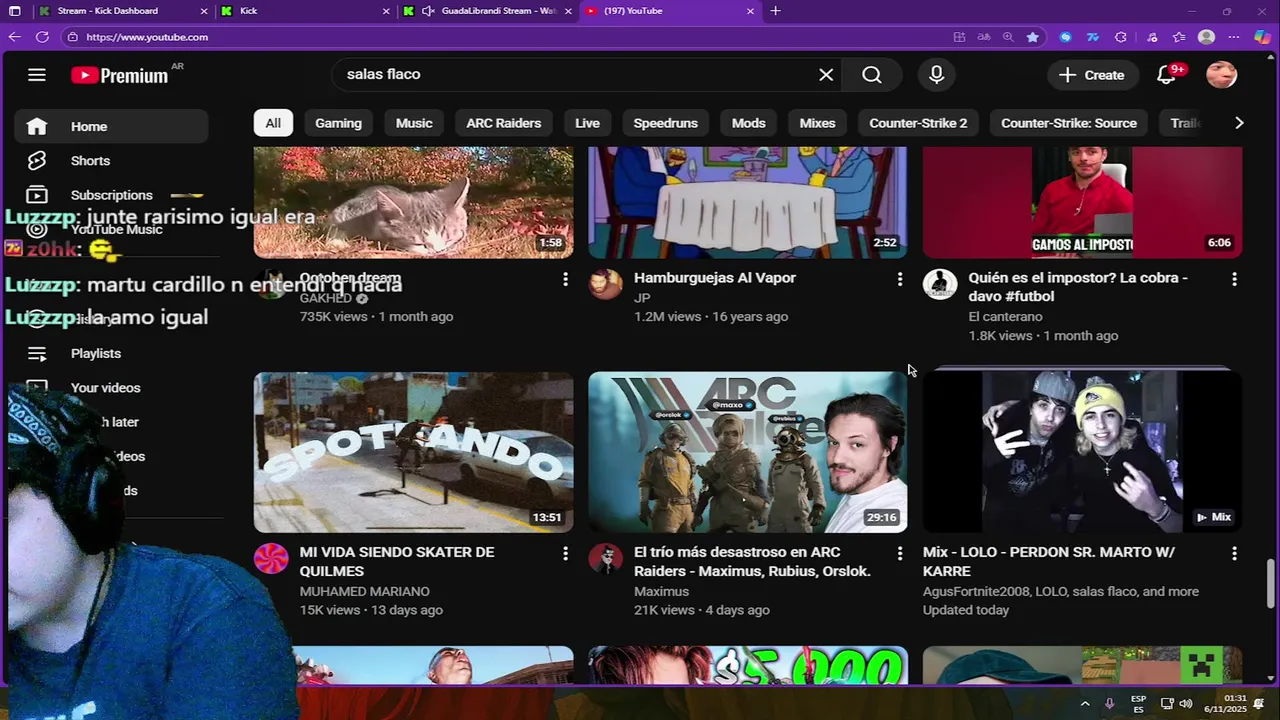Viewport: 1280px width, 720px height.
Task: Click the Shazam extension icon
Action: click(1065, 37)
